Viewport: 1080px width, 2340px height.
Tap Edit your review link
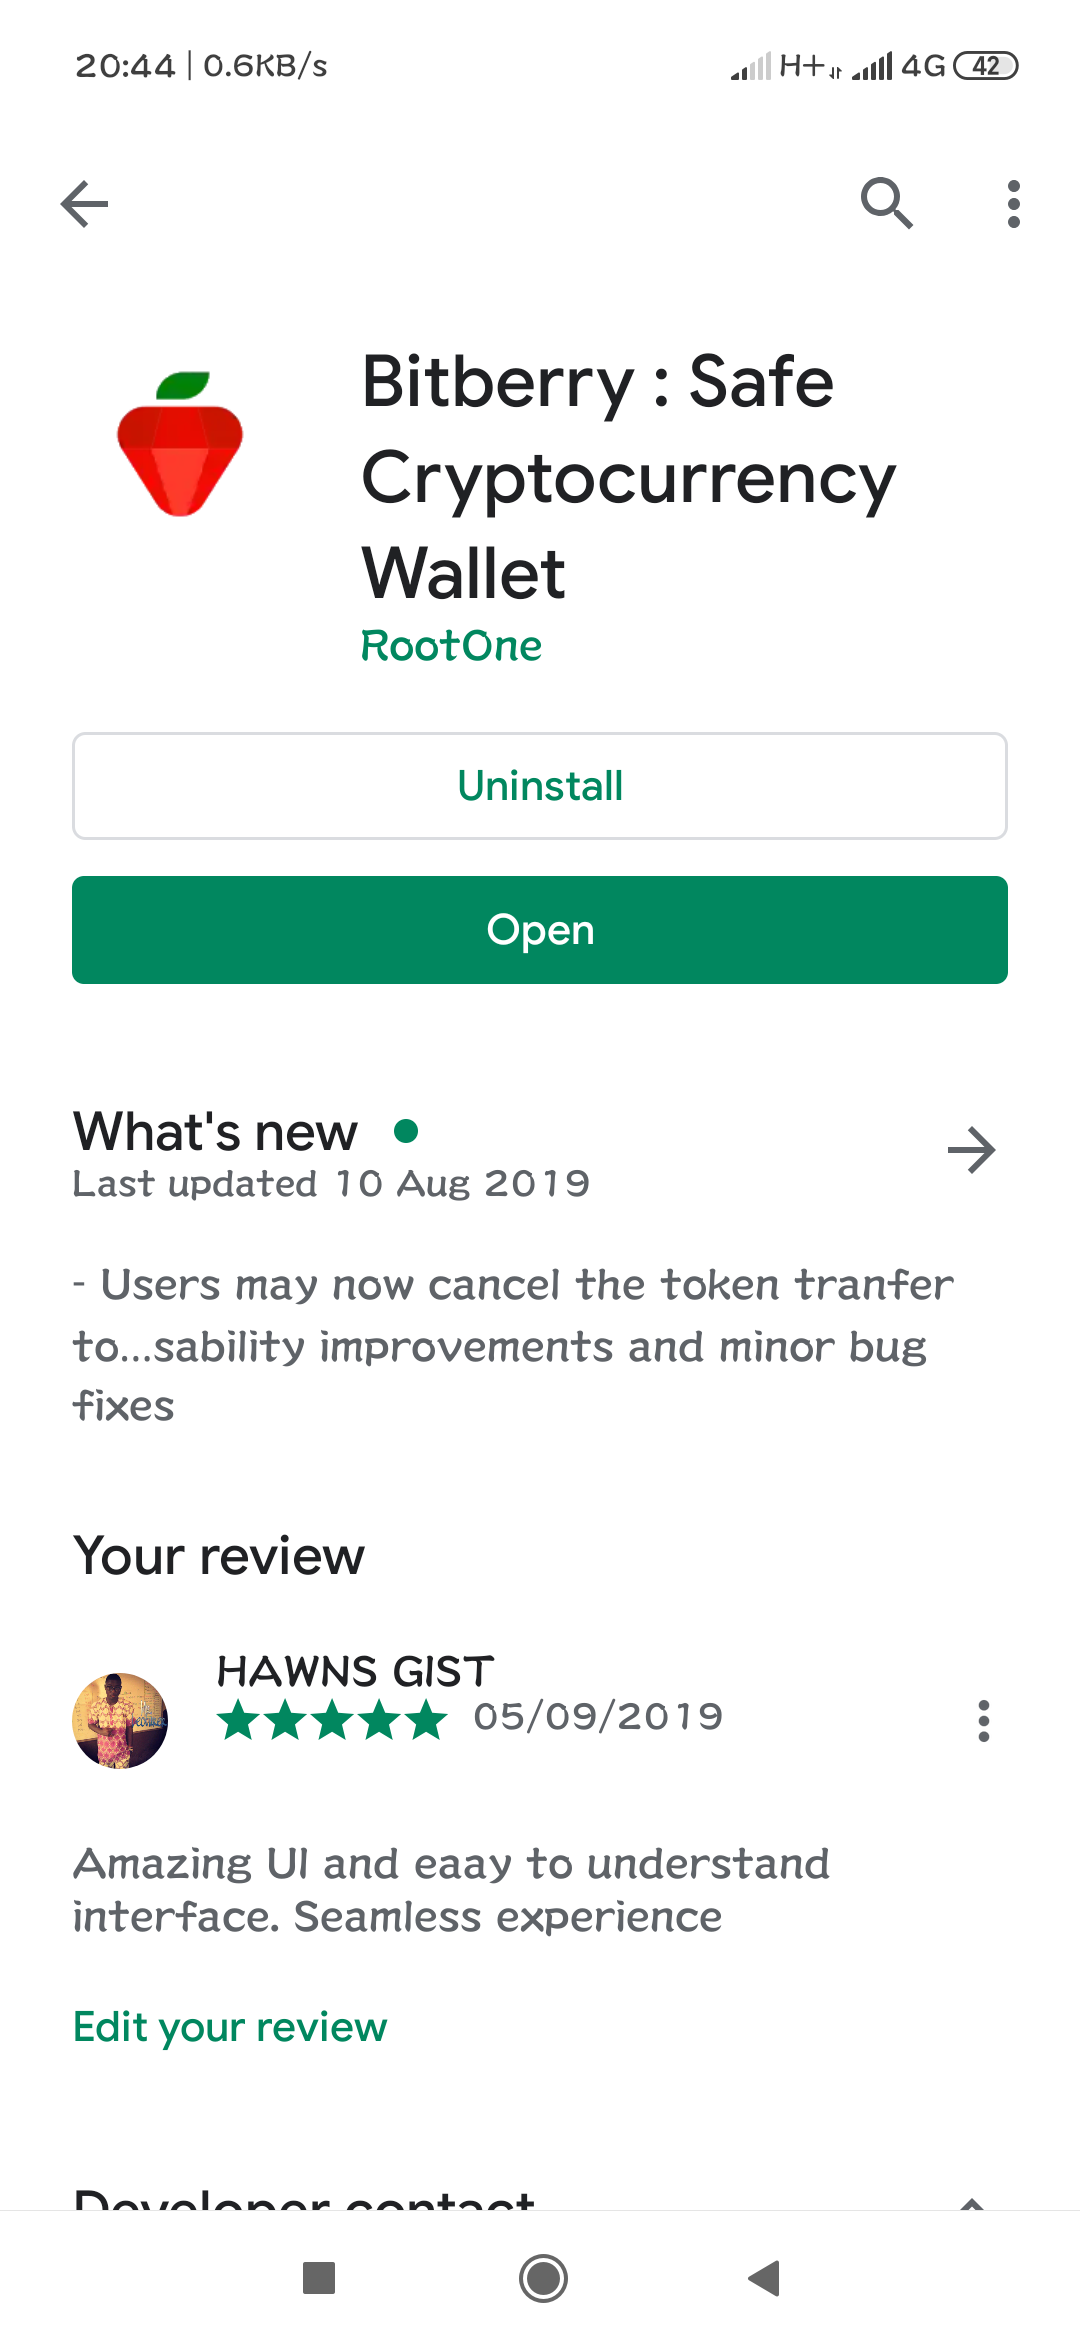click(230, 2027)
